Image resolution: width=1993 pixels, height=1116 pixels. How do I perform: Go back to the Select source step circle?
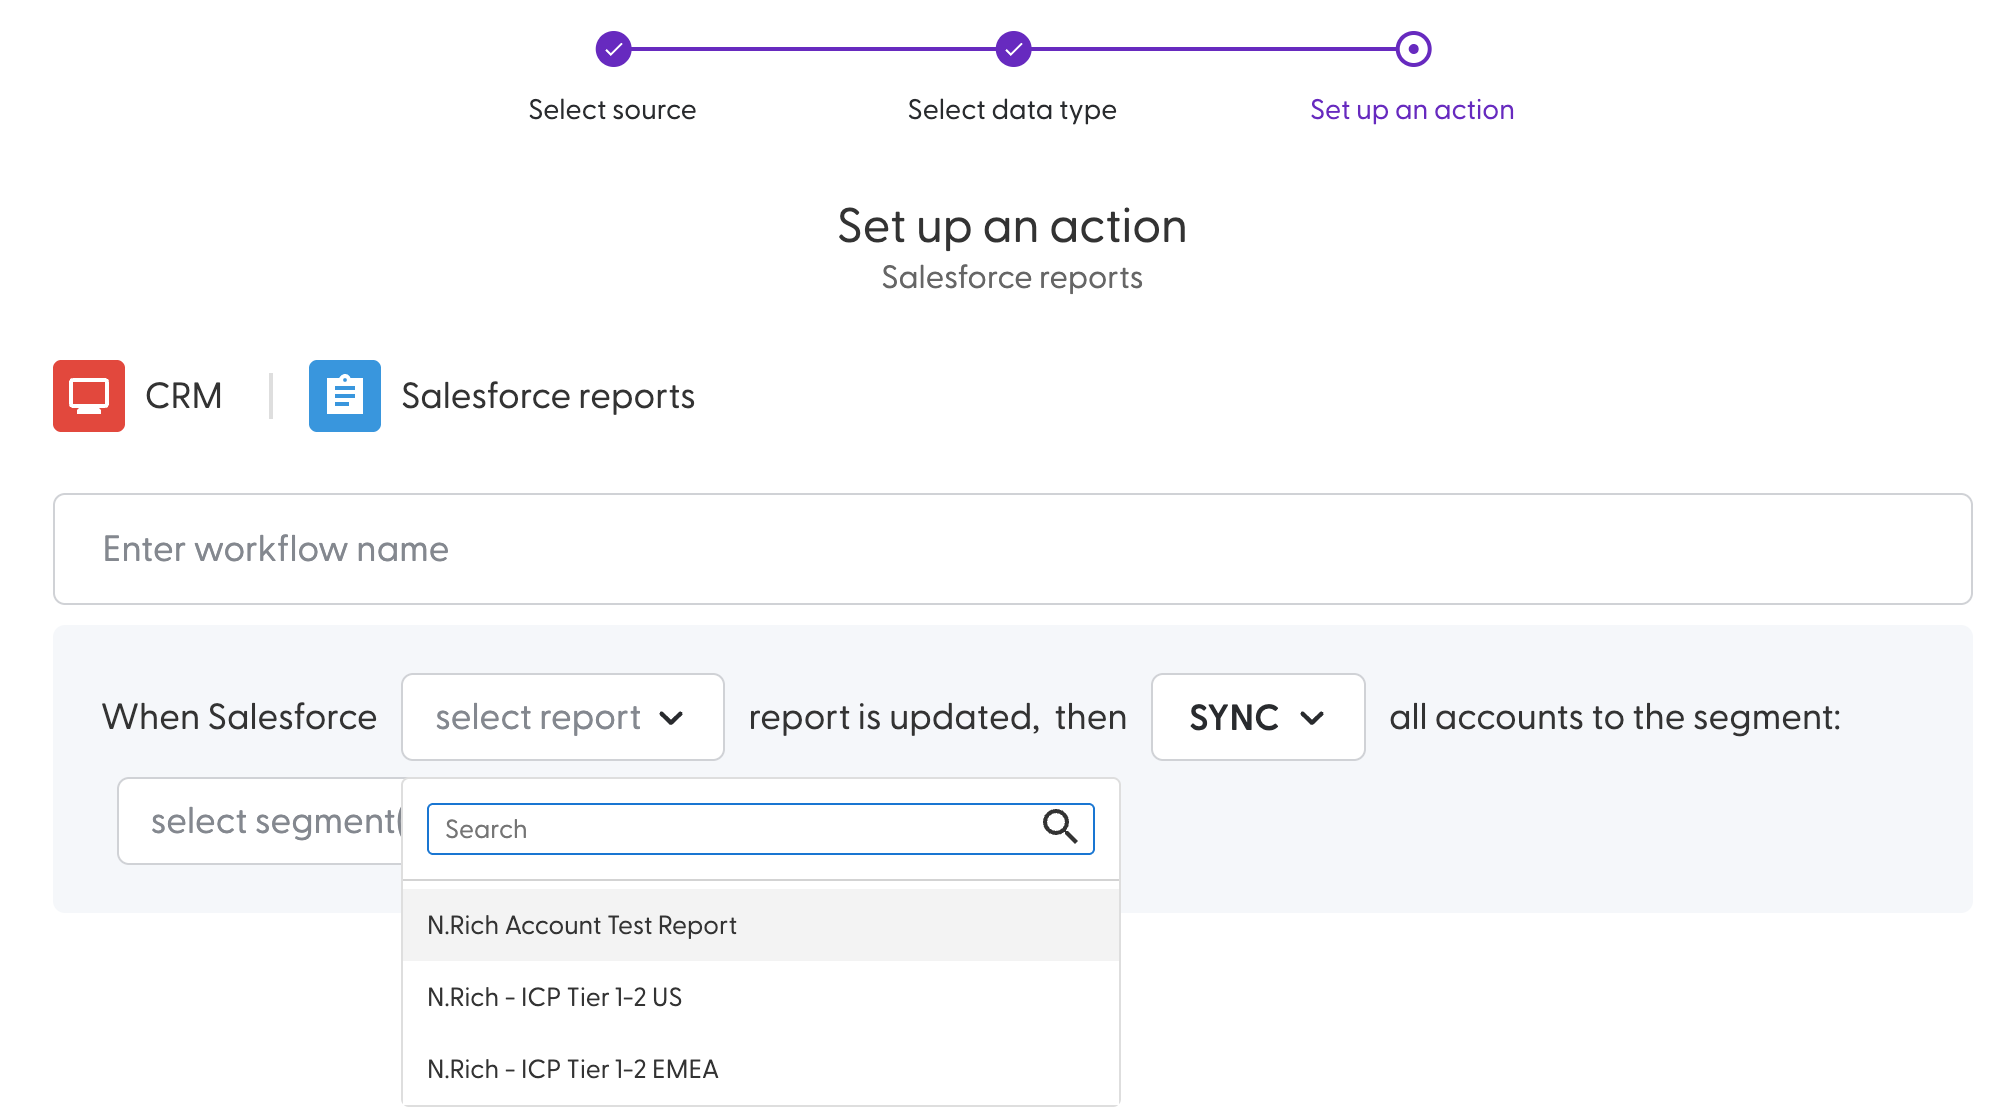pyautogui.click(x=613, y=49)
